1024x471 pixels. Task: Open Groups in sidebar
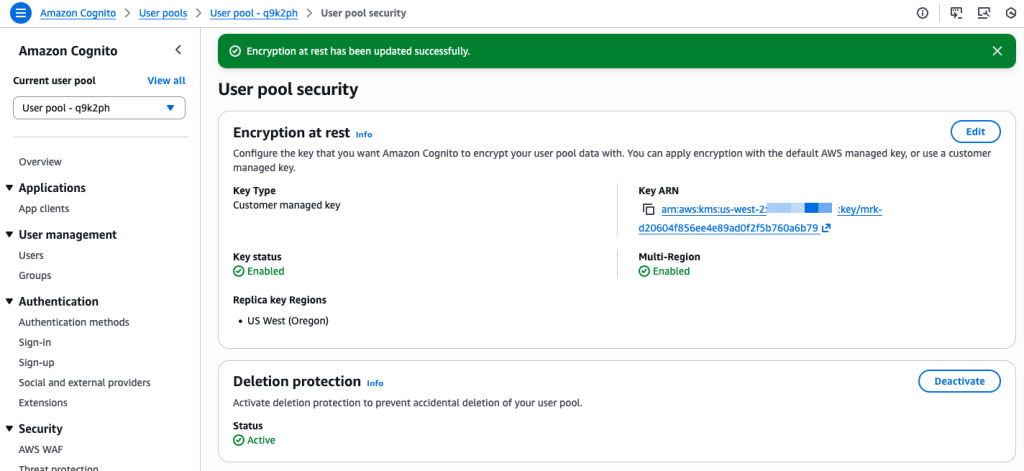[x=35, y=276]
